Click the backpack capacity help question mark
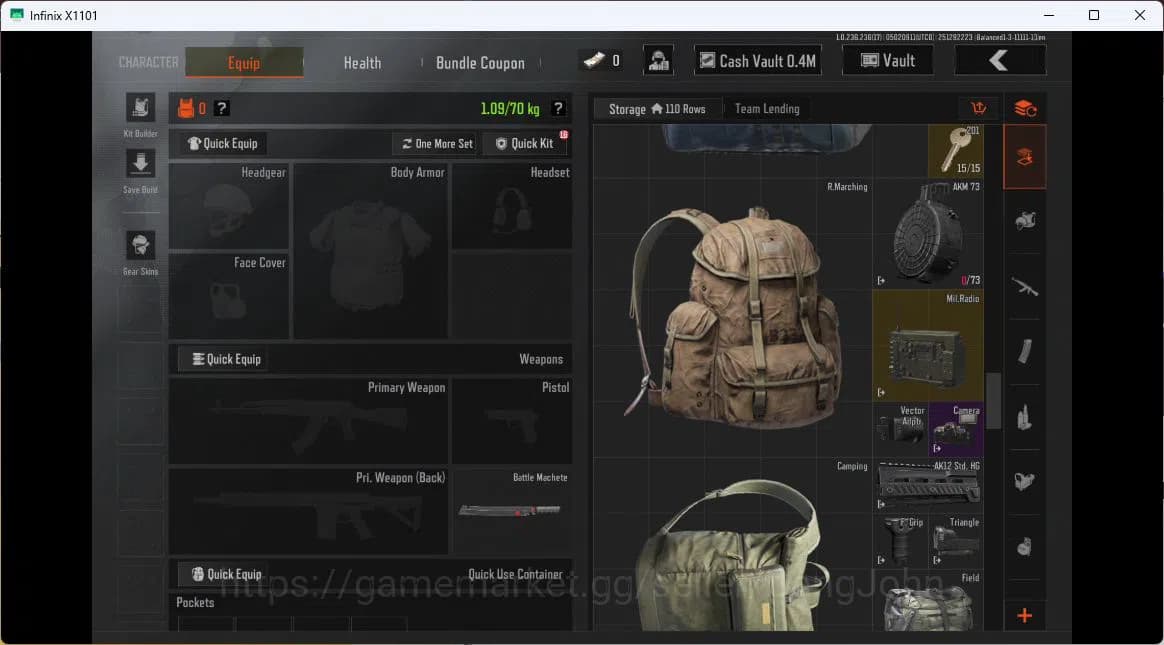 pos(221,108)
